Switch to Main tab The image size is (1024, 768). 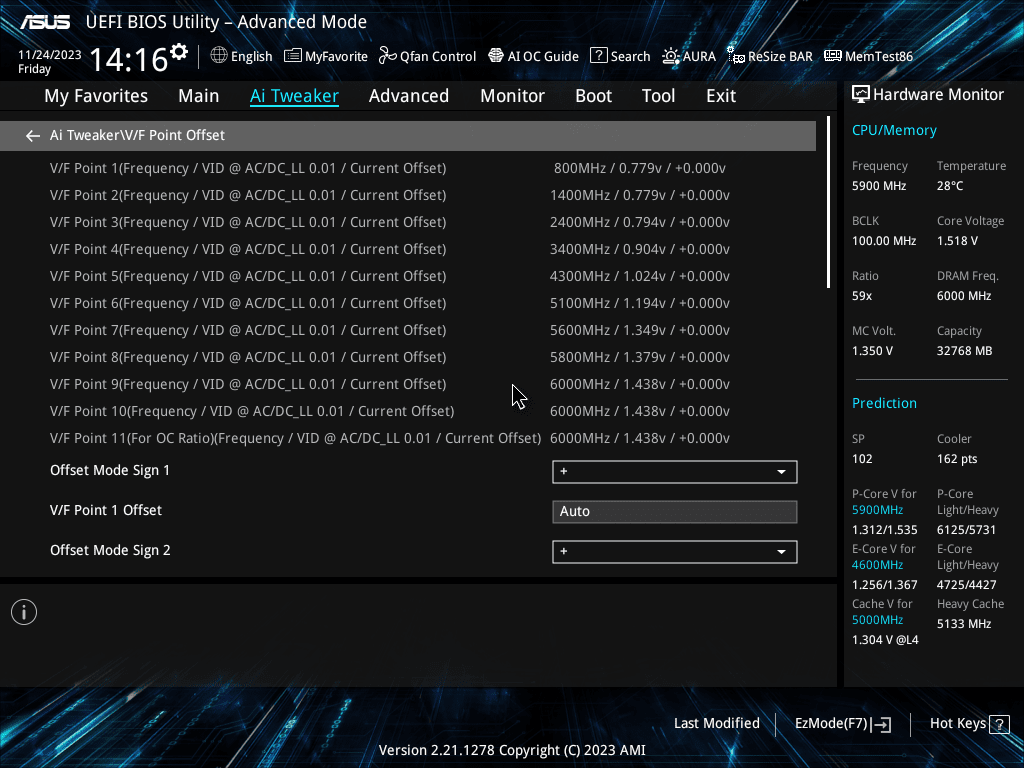pyautogui.click(x=199, y=96)
